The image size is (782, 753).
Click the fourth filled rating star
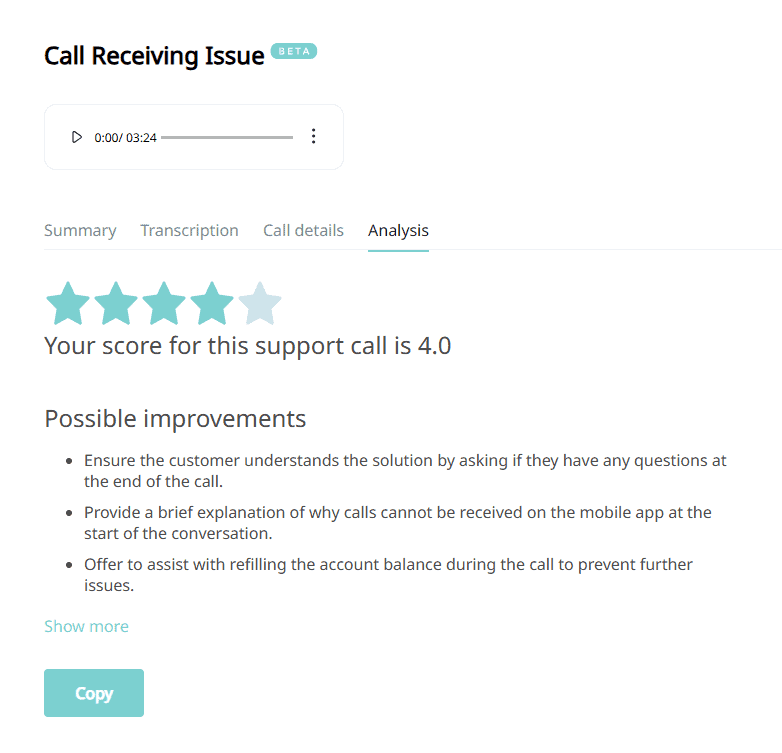[x=212, y=303]
